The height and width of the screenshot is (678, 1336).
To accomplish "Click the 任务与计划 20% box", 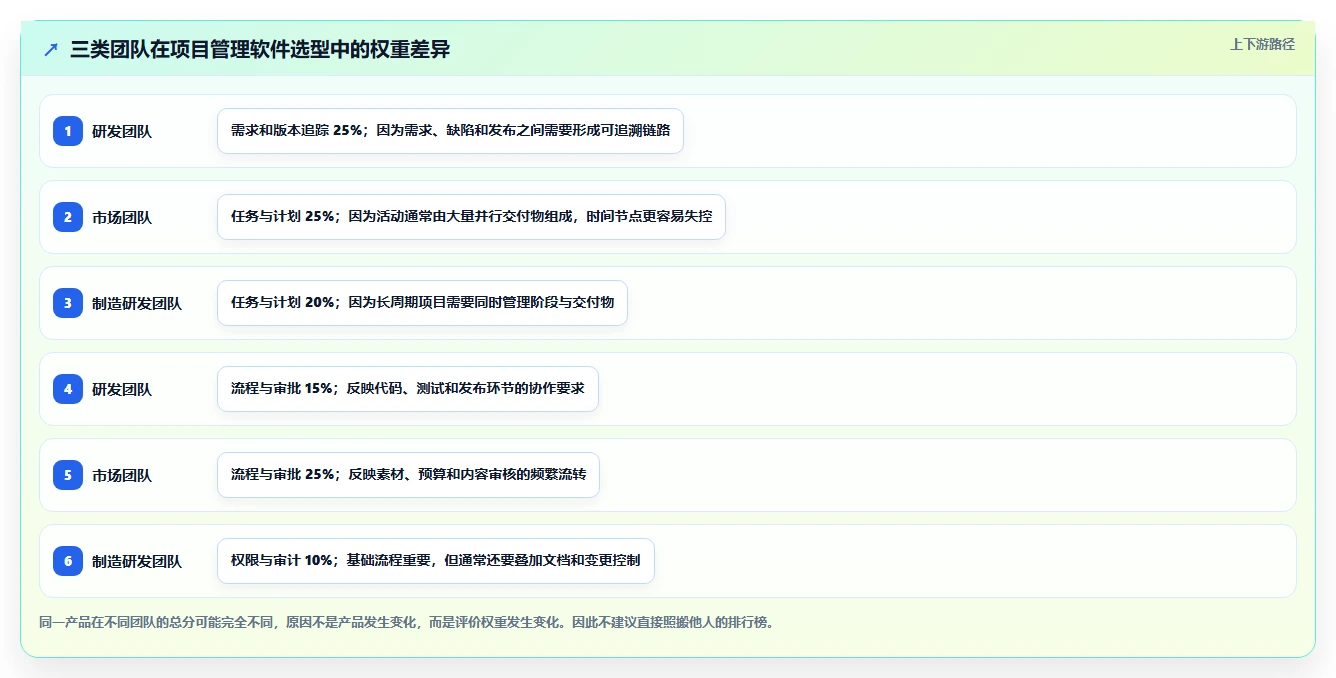I will (422, 303).
